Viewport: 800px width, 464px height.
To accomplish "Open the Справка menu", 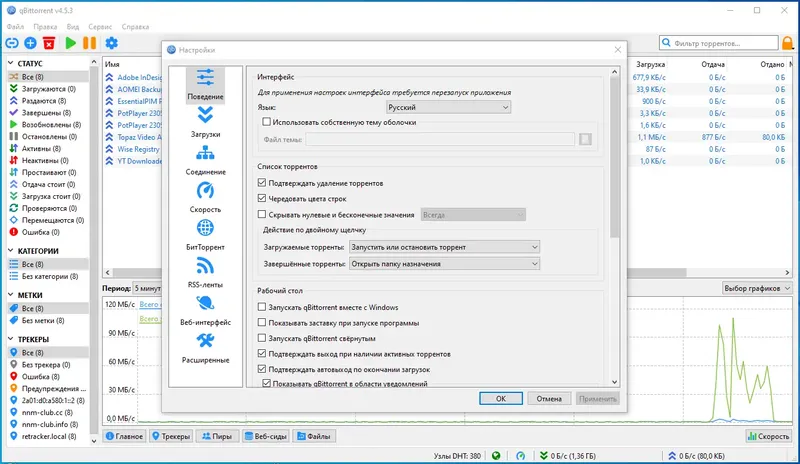I will (135, 27).
